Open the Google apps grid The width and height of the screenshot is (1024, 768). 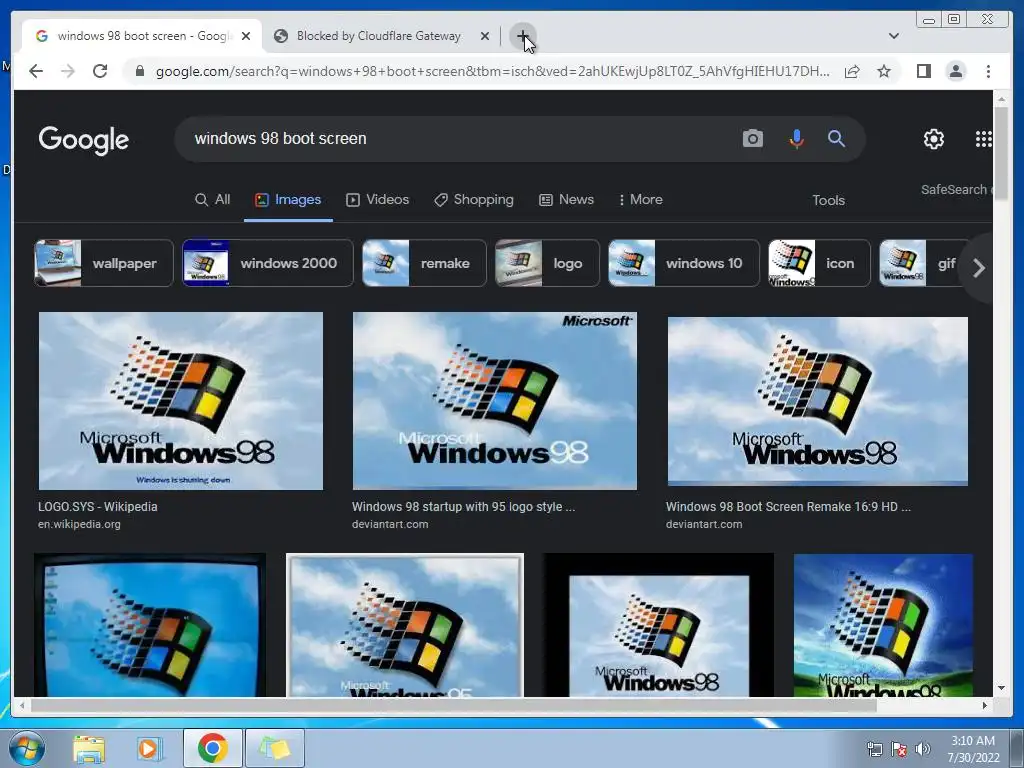pyautogui.click(x=984, y=138)
